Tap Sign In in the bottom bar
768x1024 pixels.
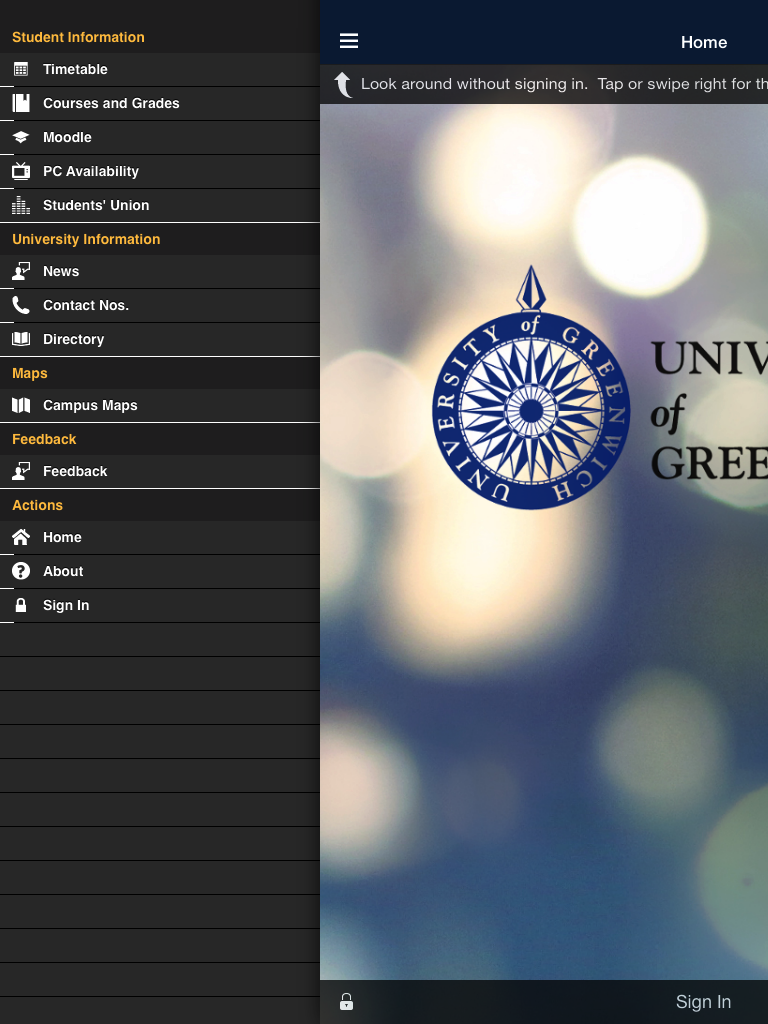click(x=703, y=1002)
